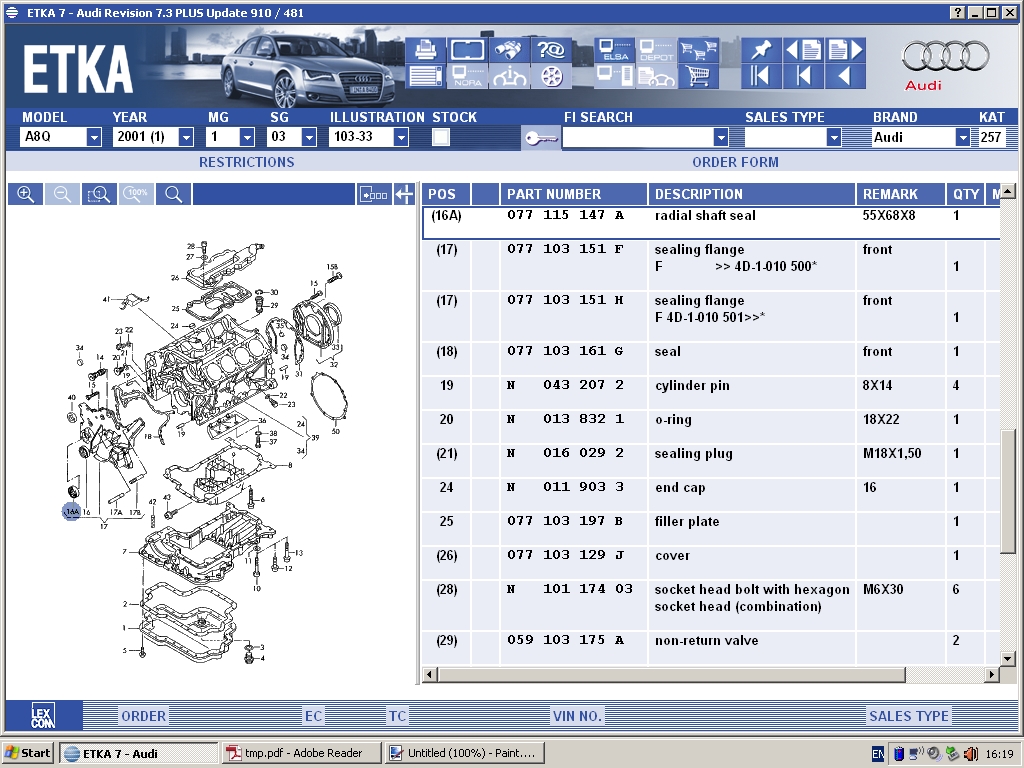Click the wheel rim icon
The width and height of the screenshot is (1024, 768).
click(x=551, y=76)
